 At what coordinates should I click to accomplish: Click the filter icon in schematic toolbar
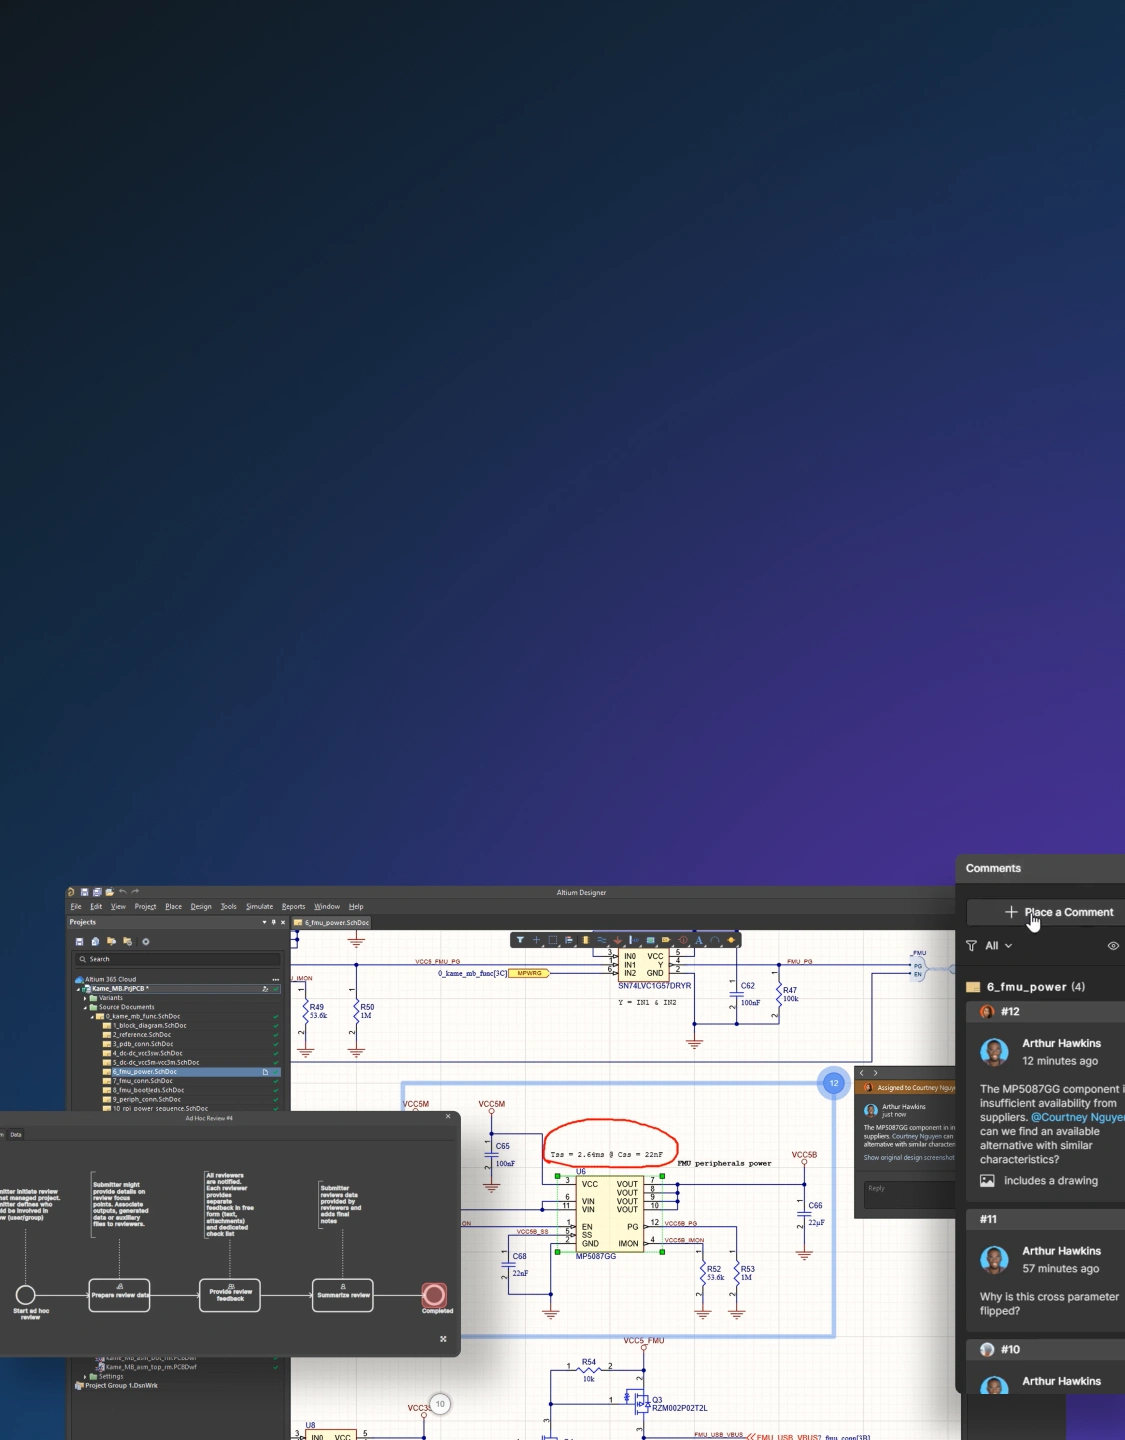tap(520, 940)
